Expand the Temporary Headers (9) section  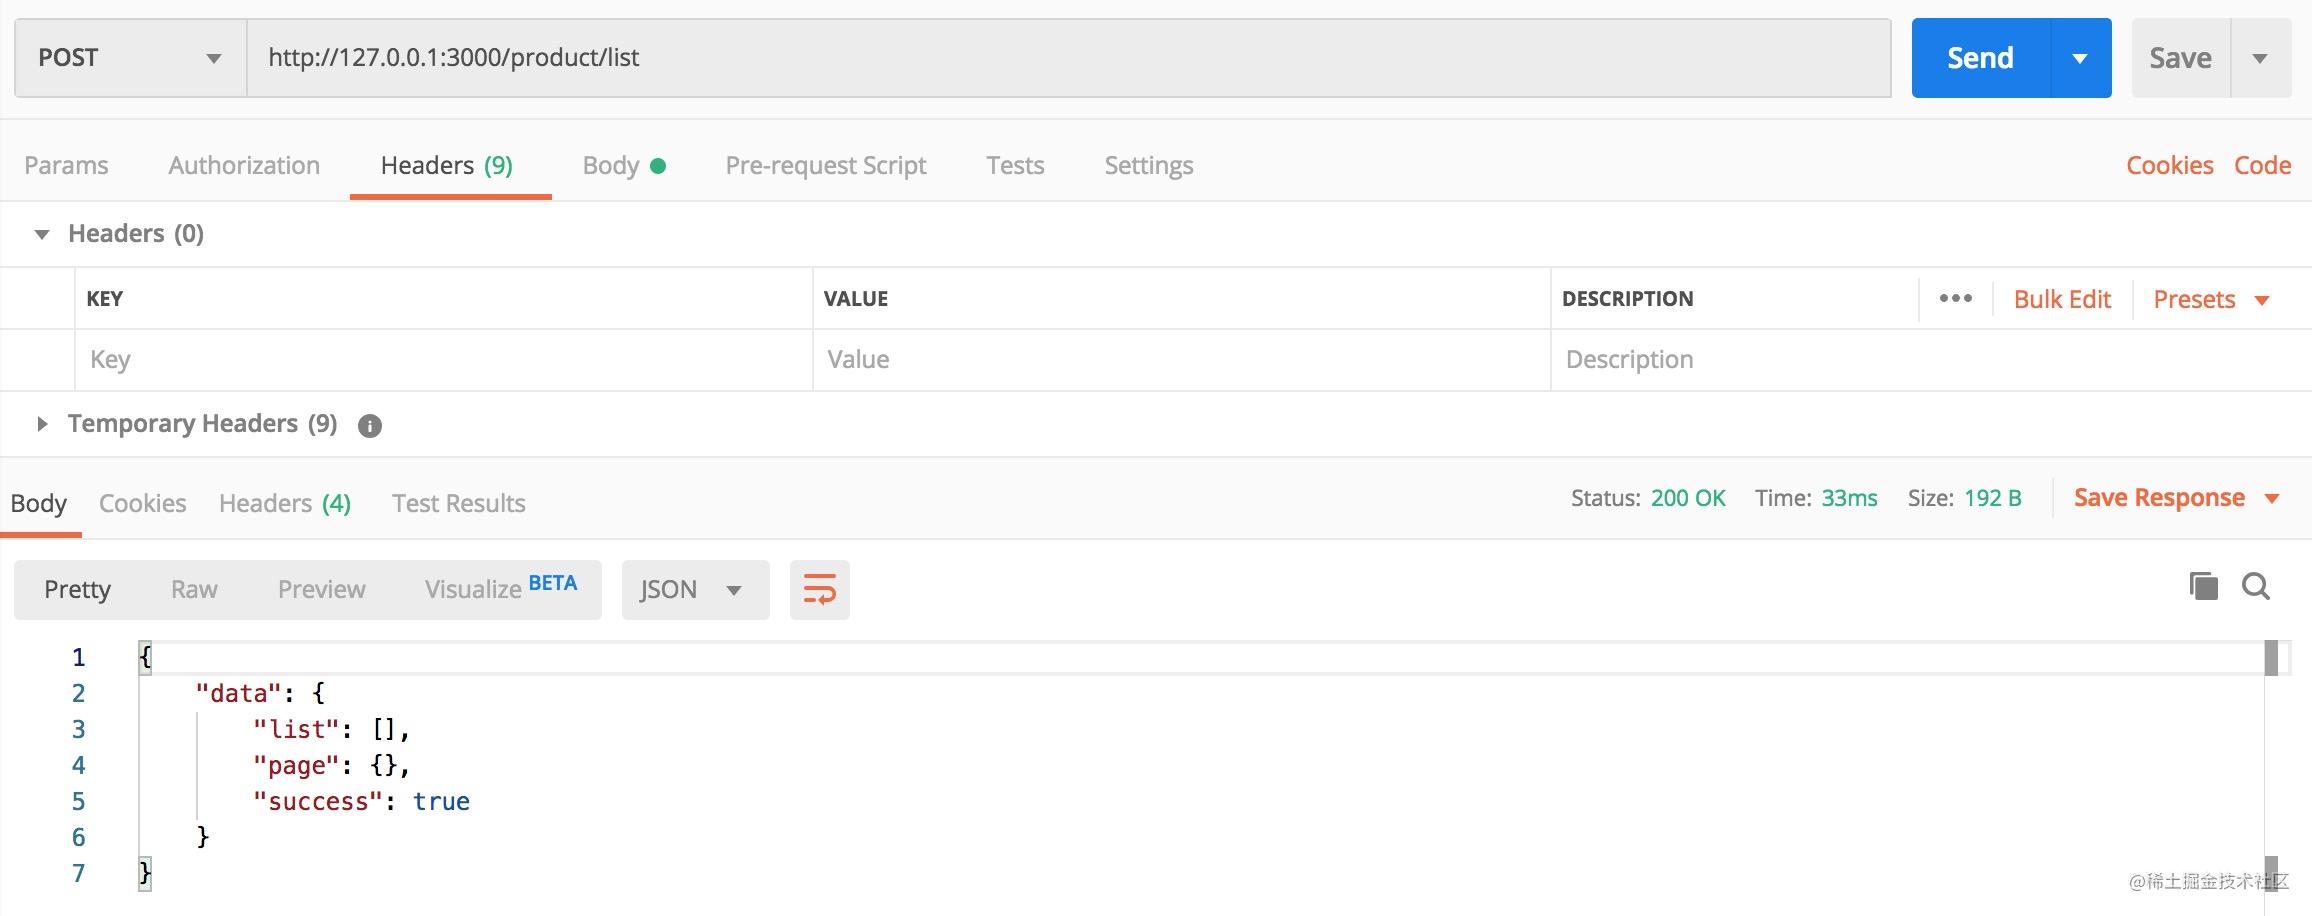pos(42,424)
